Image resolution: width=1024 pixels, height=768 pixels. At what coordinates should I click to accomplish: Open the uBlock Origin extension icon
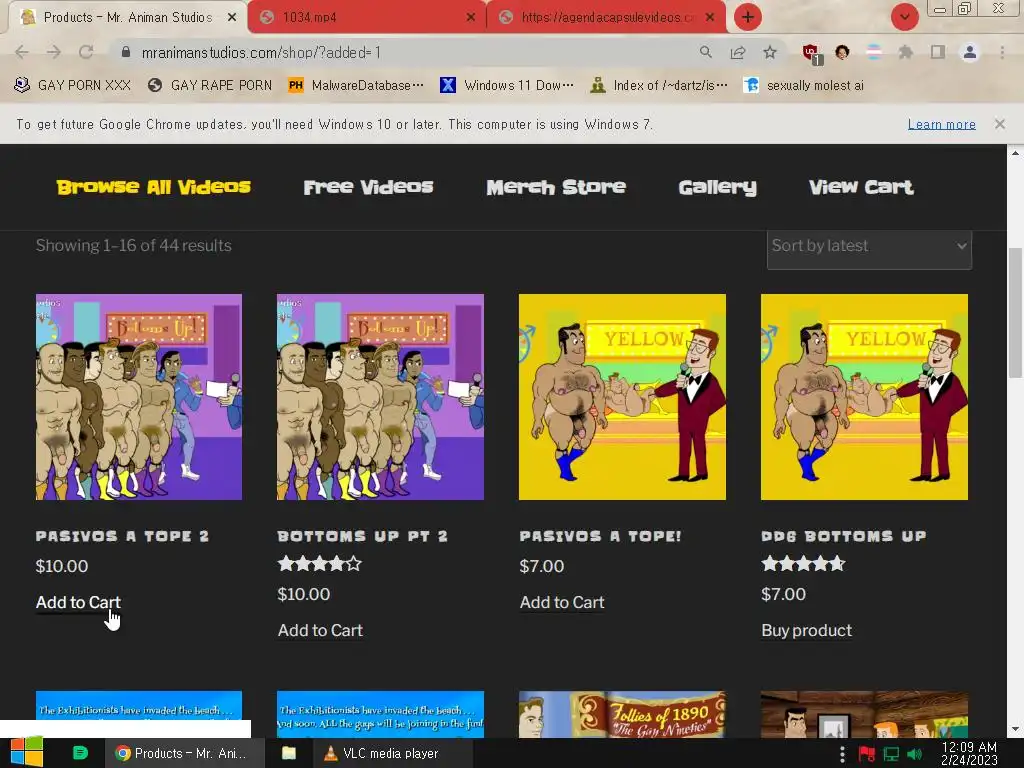pos(812,54)
